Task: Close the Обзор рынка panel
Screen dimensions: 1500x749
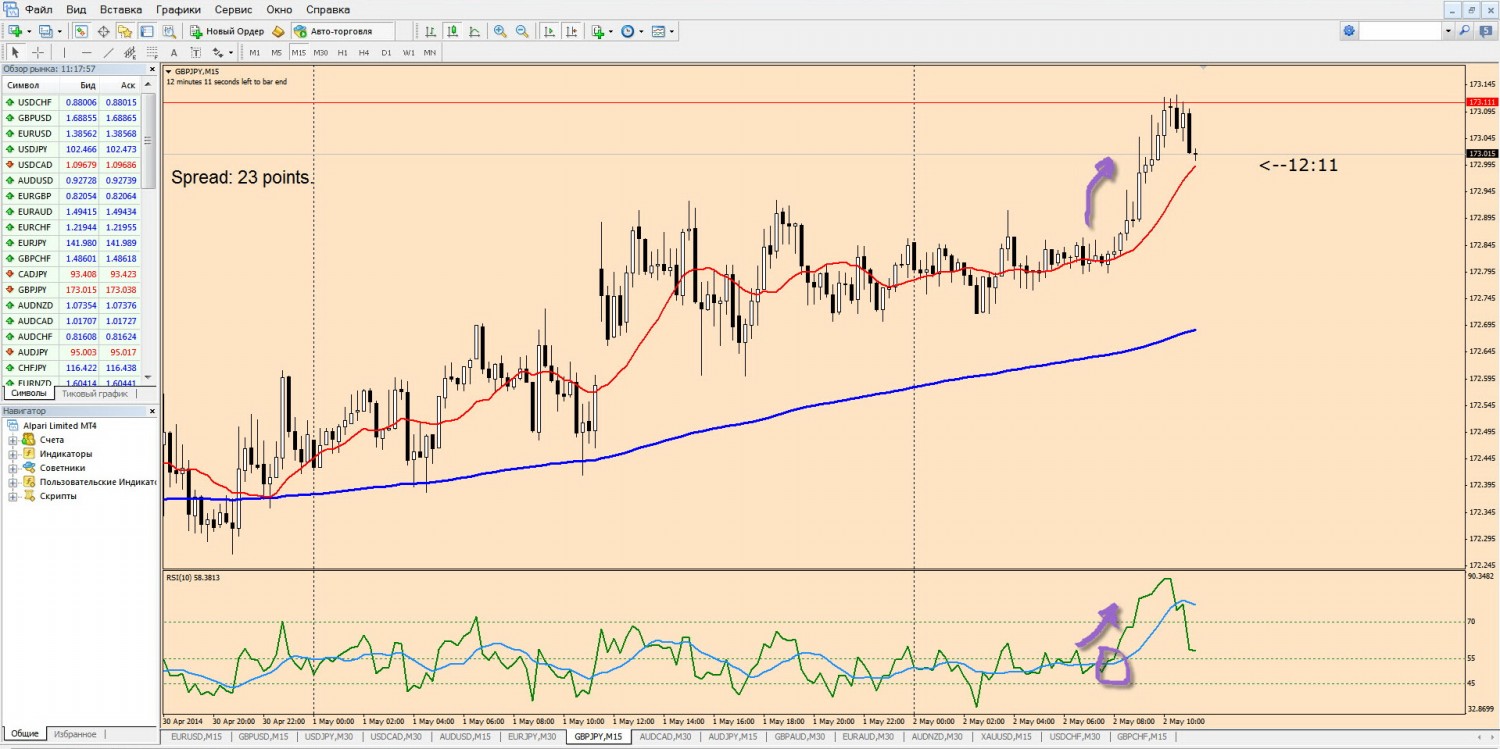Action: [152, 69]
